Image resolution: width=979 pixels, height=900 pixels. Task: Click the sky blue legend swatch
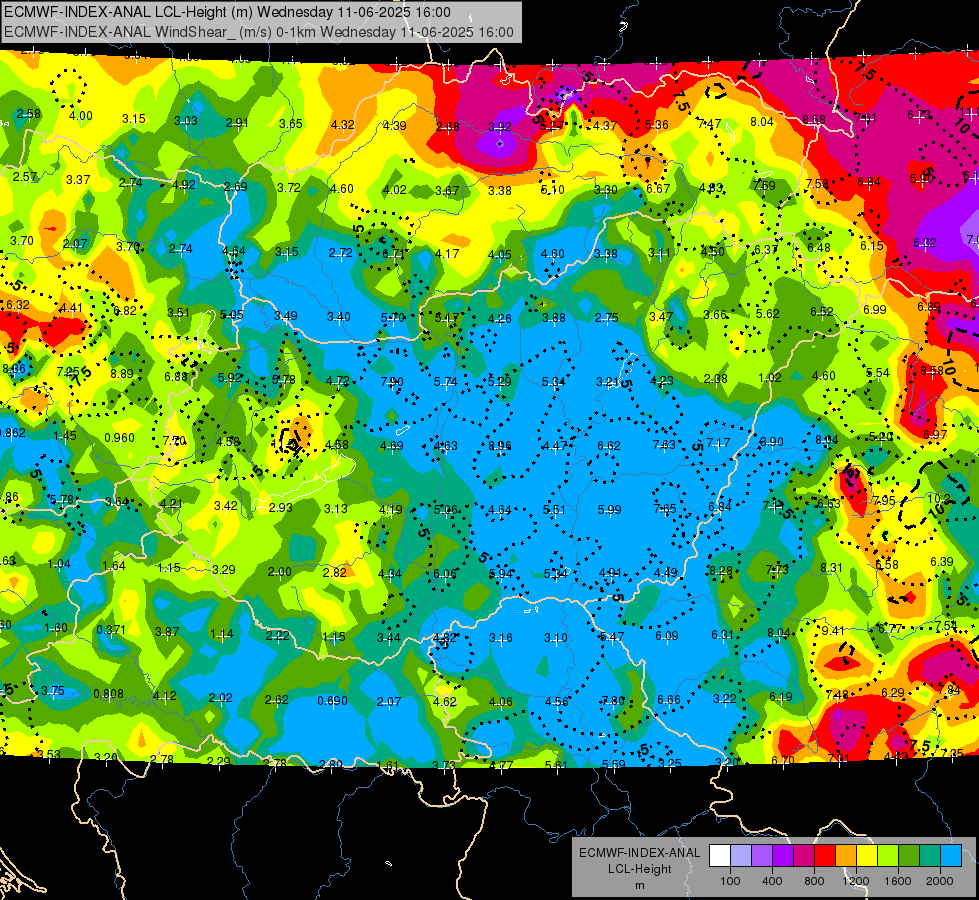pyautogui.click(x=951, y=856)
